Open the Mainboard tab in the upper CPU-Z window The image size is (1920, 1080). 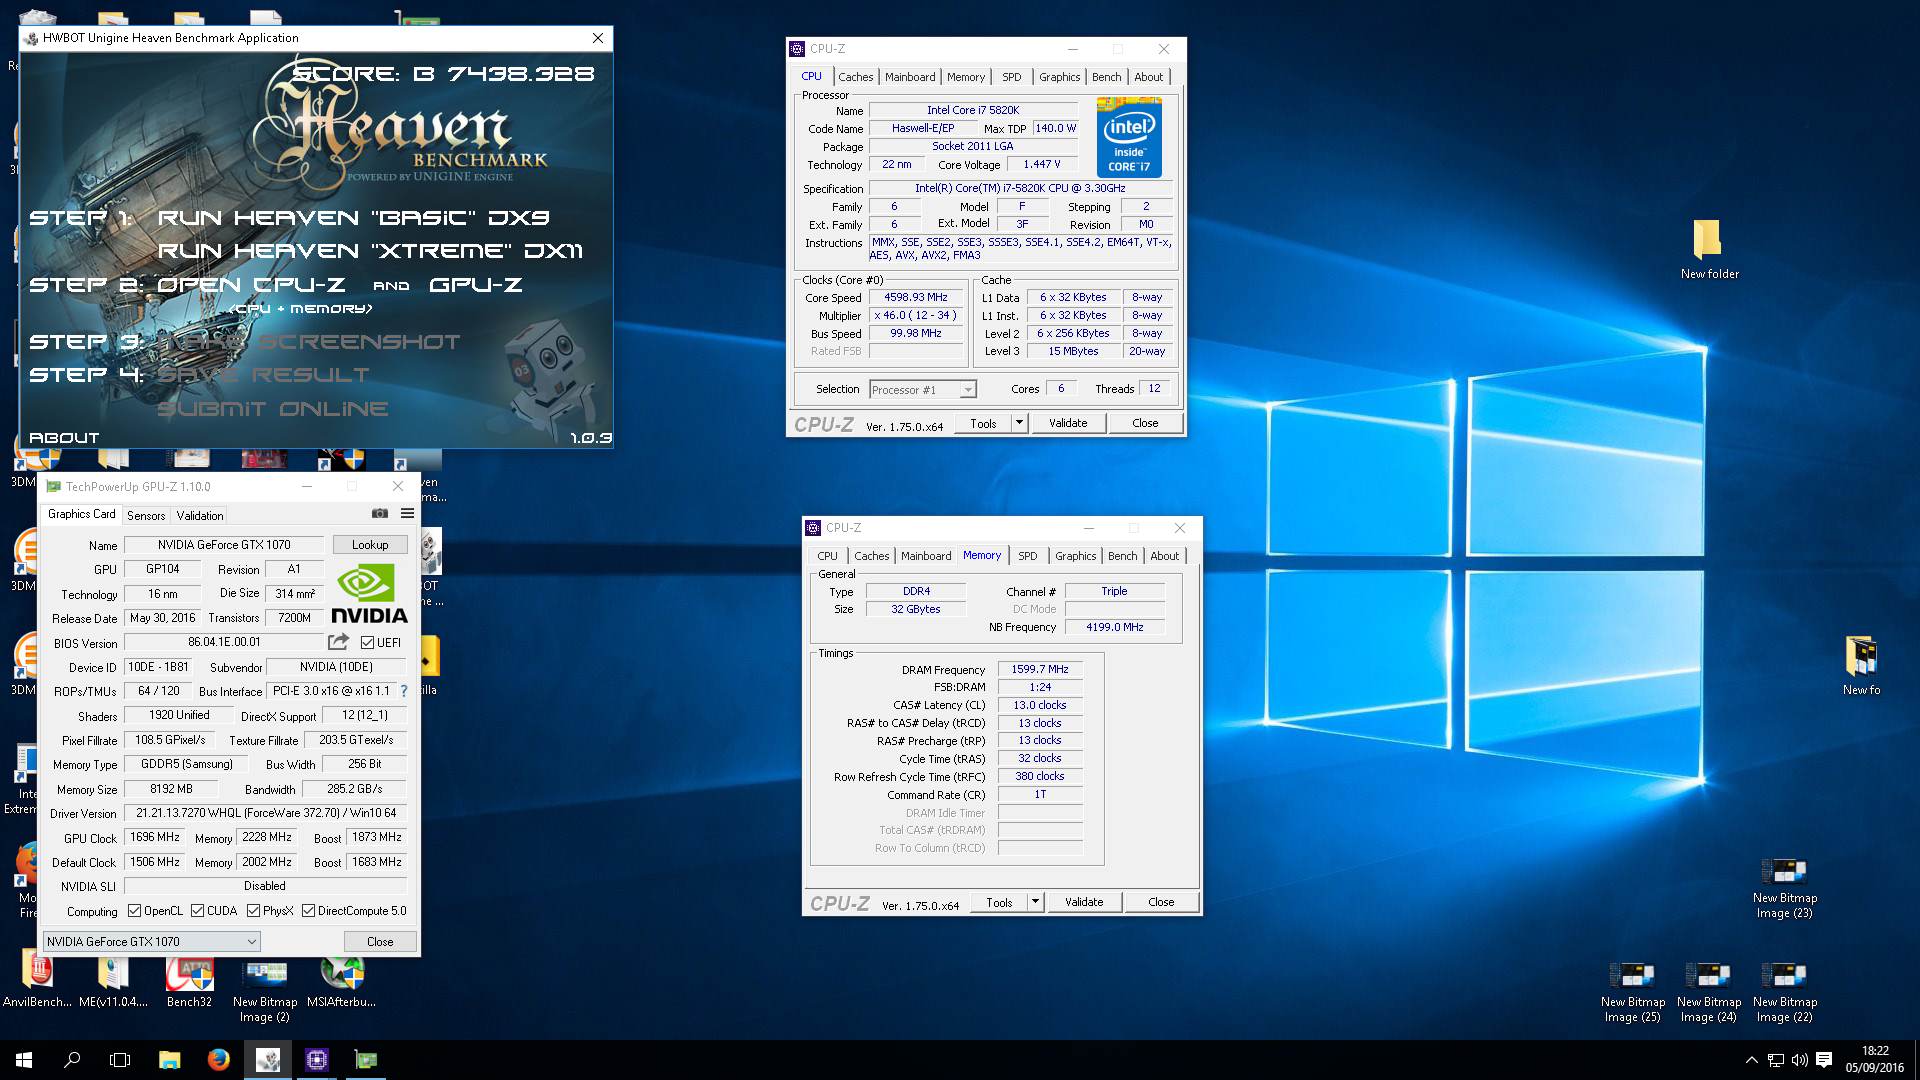coord(910,77)
